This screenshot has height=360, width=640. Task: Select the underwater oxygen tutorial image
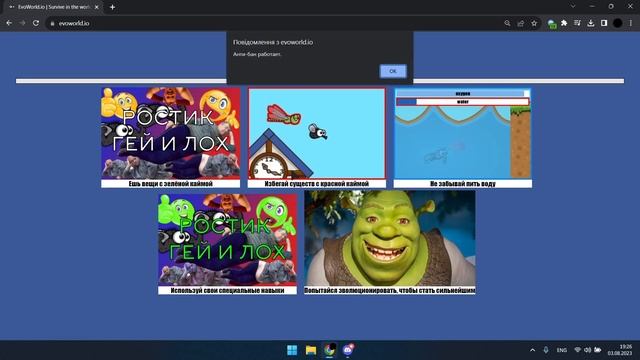(463, 133)
